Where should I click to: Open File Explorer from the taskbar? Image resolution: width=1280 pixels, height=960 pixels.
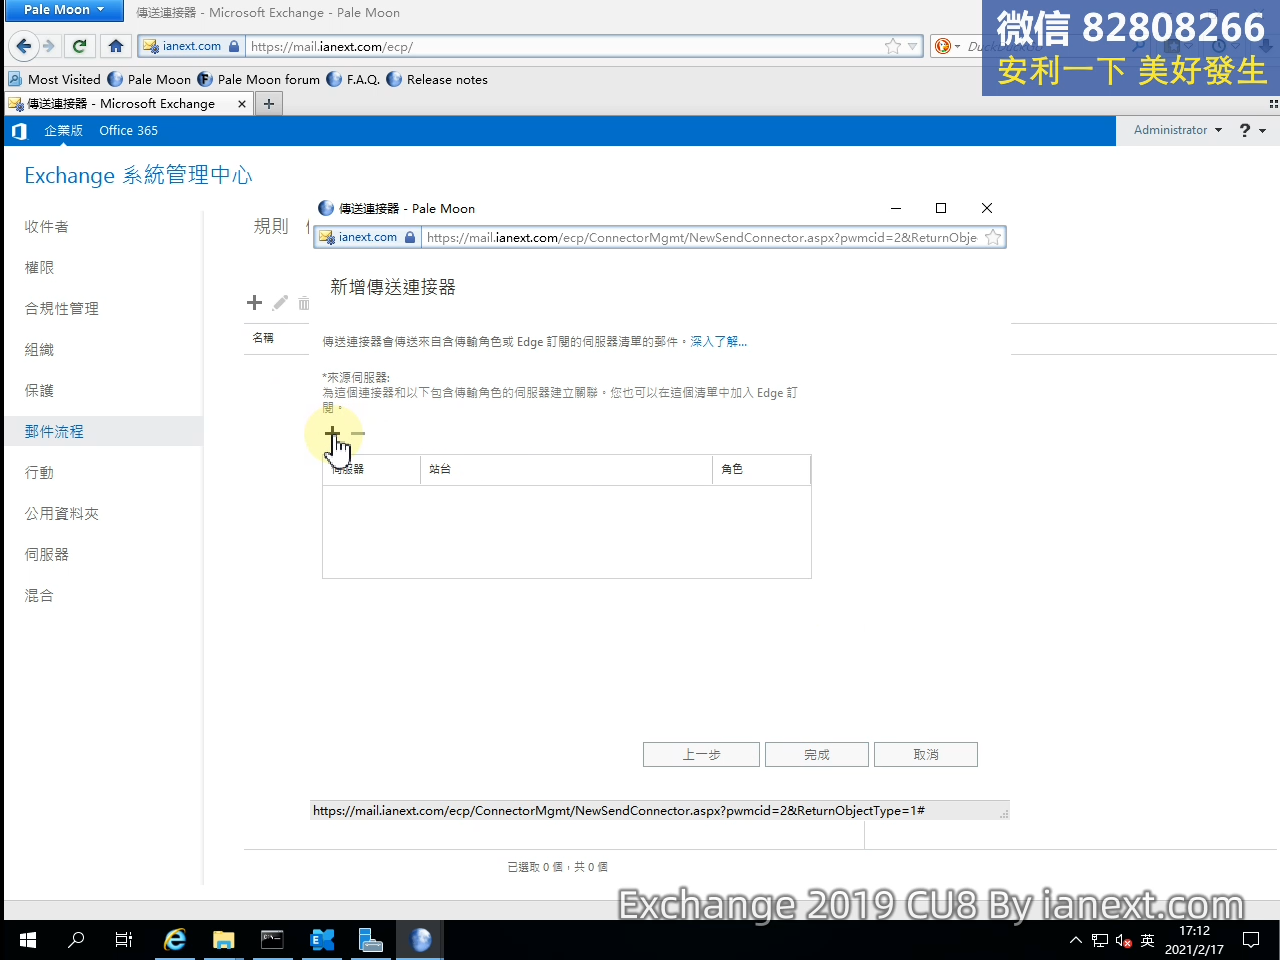223,940
